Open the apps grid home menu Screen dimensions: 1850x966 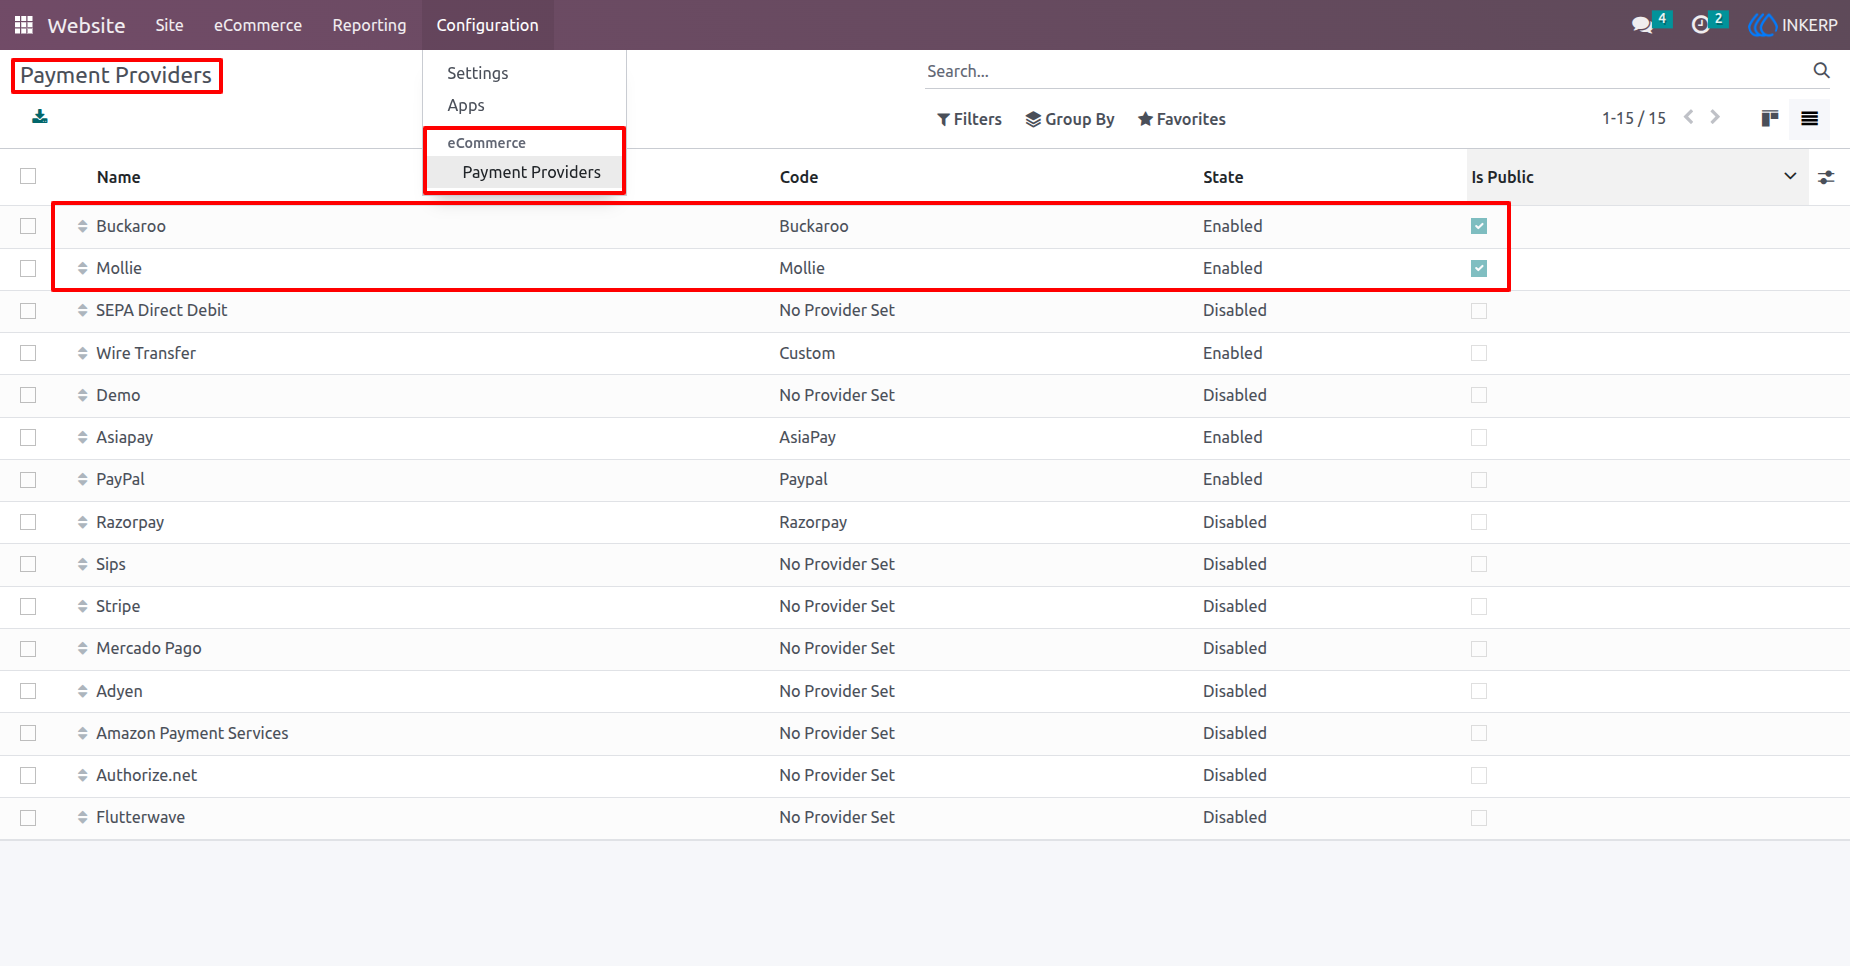point(24,25)
